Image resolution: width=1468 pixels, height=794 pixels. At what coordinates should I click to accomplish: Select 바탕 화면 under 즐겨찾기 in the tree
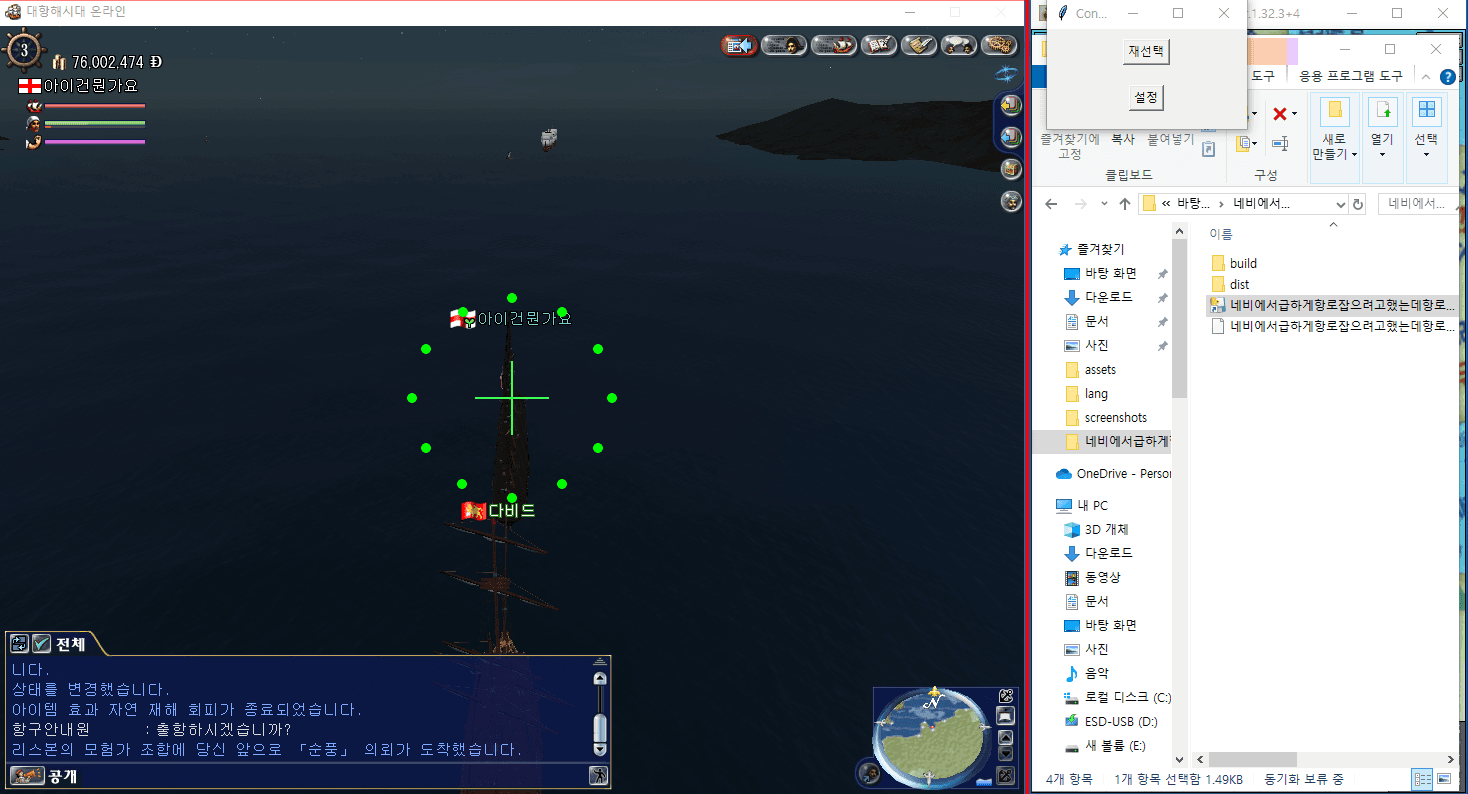click(1110, 273)
